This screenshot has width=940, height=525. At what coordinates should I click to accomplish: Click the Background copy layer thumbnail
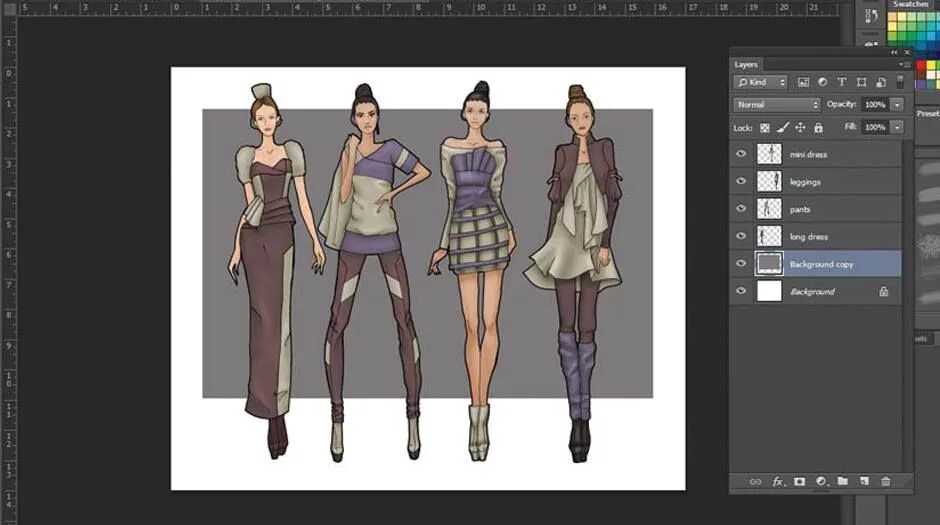click(769, 264)
